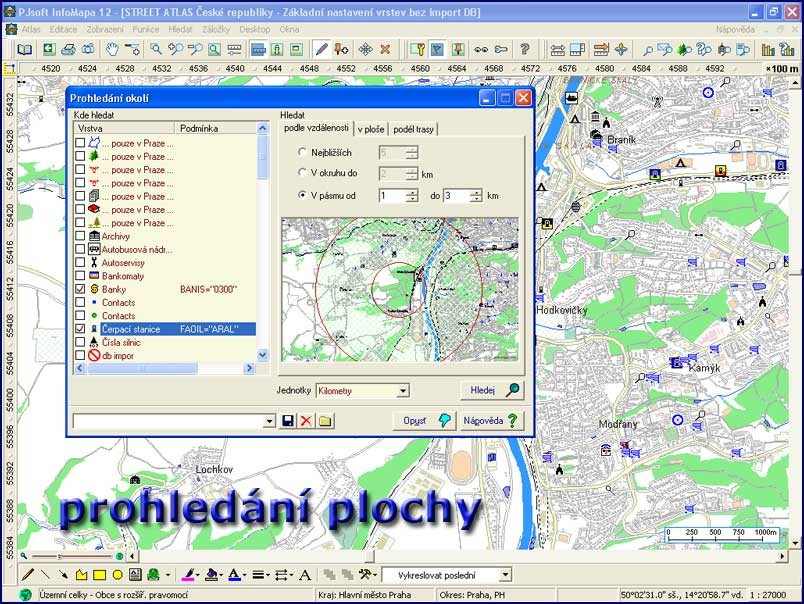This screenshot has width=804, height=604.
Task: Select the hand pan tool
Action: [x=112, y=50]
